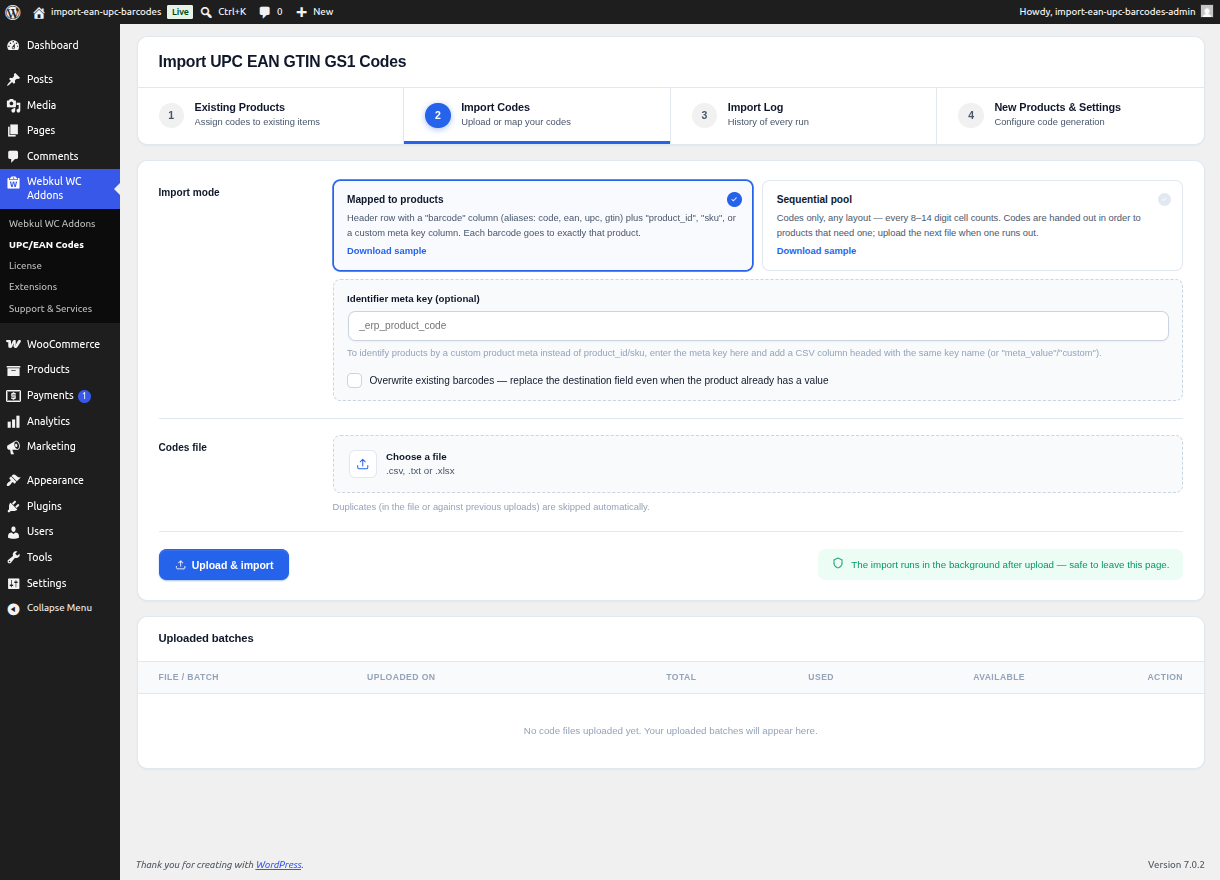
Task: Click the Plugins plug icon
Action: click(13, 506)
